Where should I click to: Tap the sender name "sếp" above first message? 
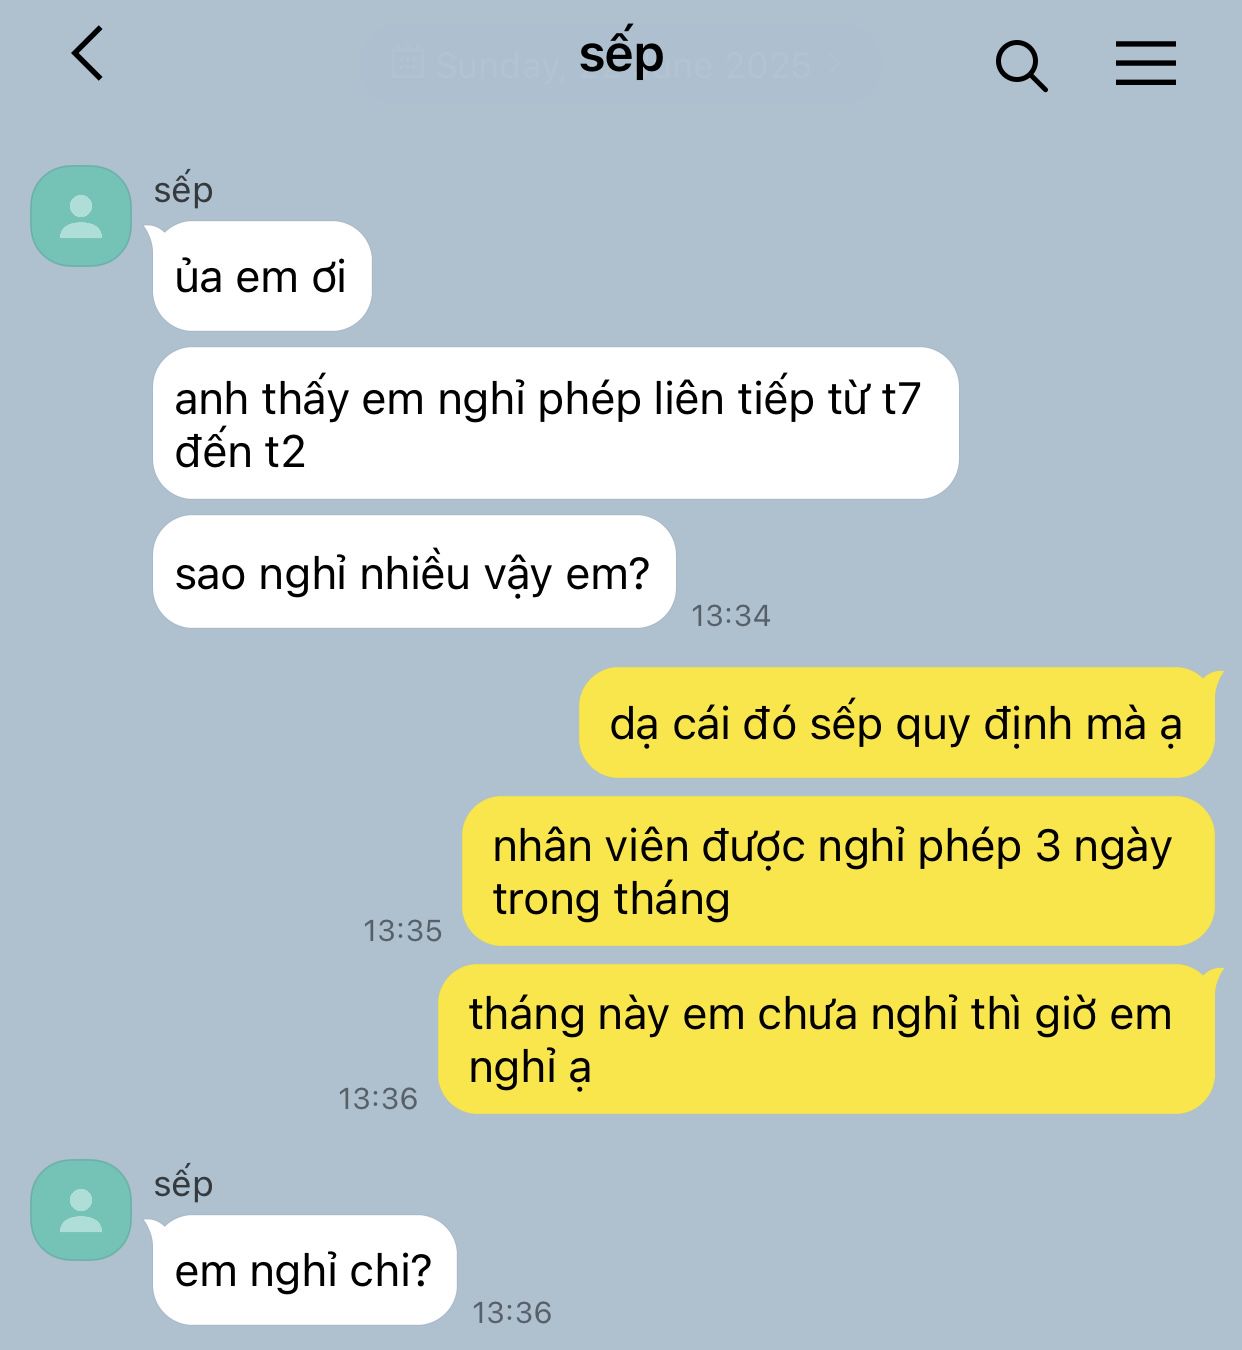tap(183, 190)
